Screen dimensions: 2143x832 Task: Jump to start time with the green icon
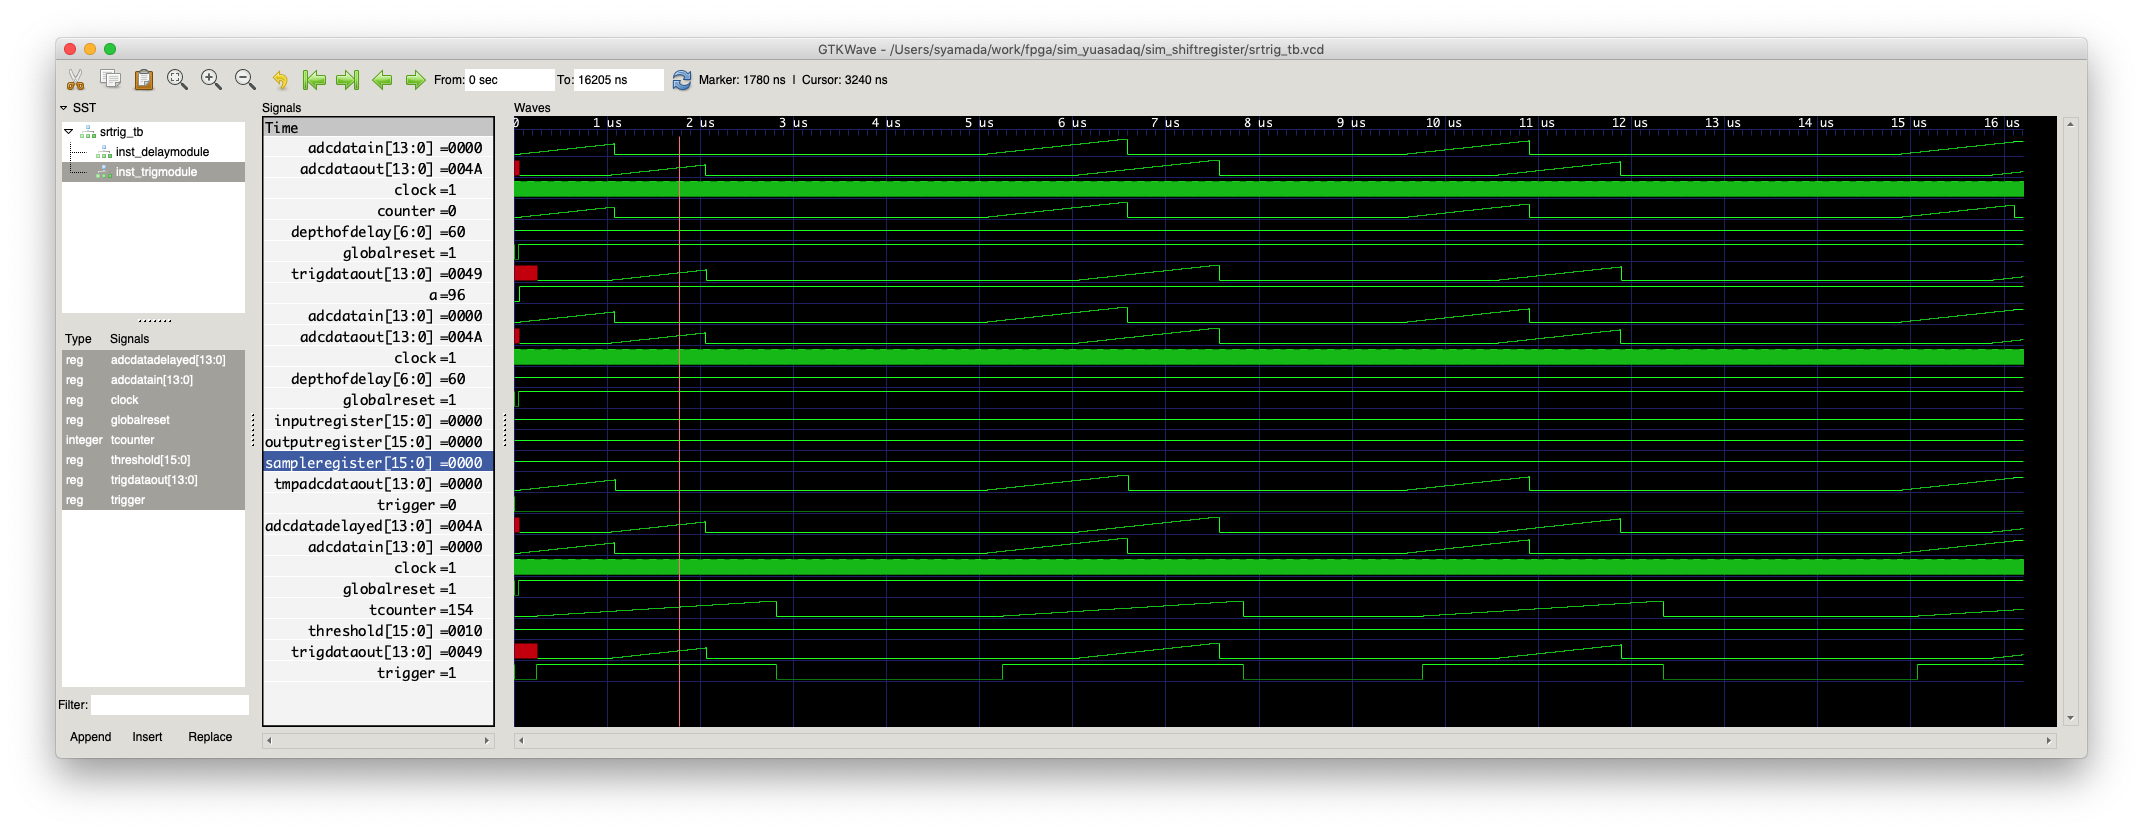coord(314,80)
